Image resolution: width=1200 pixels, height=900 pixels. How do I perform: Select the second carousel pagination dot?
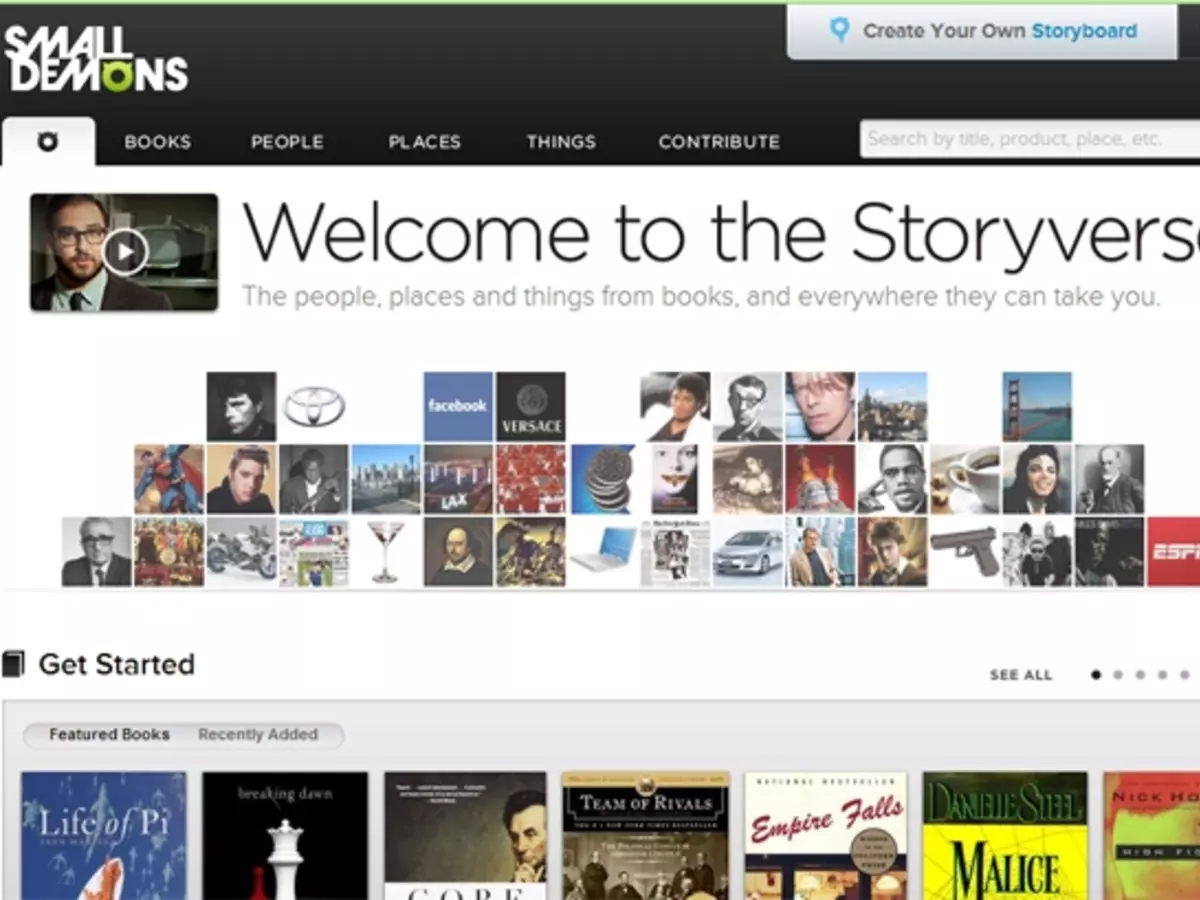[x=1119, y=675]
